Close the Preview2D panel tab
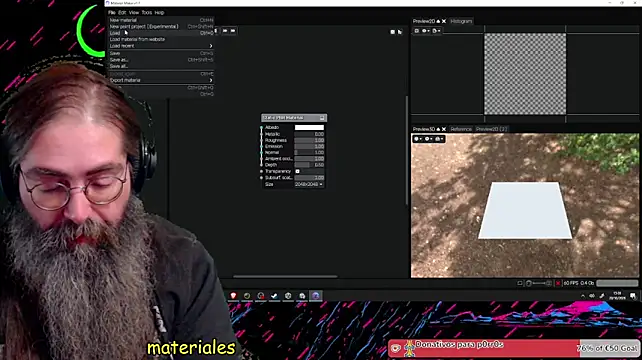 tap(444, 21)
